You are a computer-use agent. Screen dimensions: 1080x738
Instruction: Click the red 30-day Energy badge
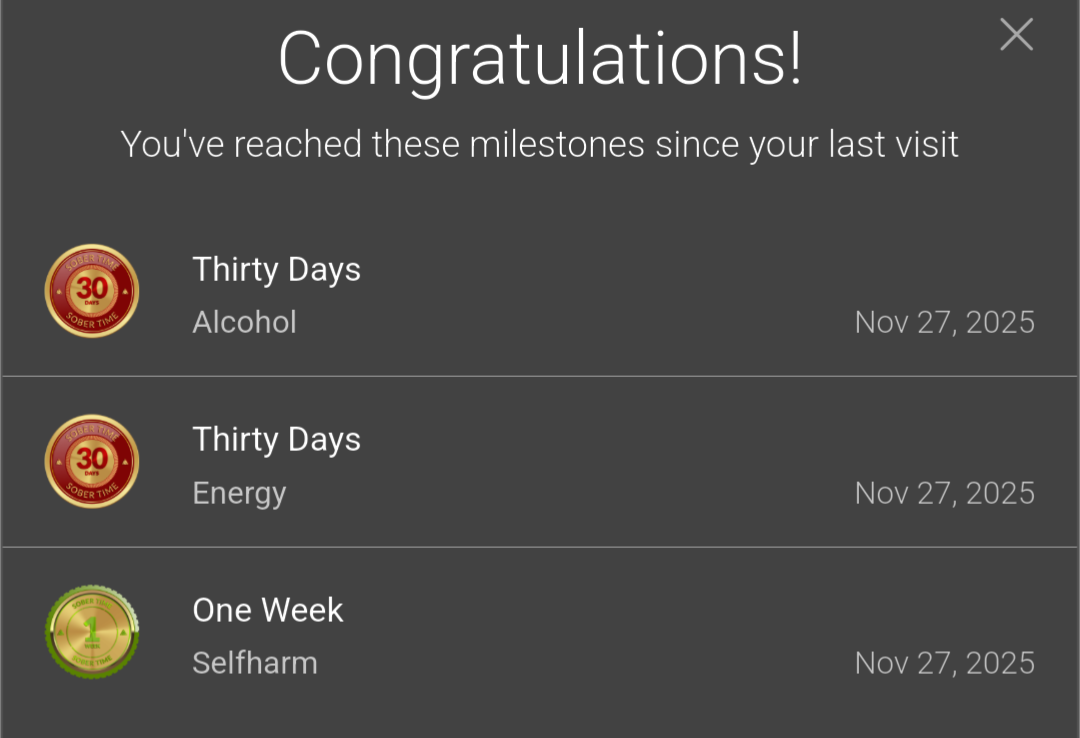click(x=92, y=461)
